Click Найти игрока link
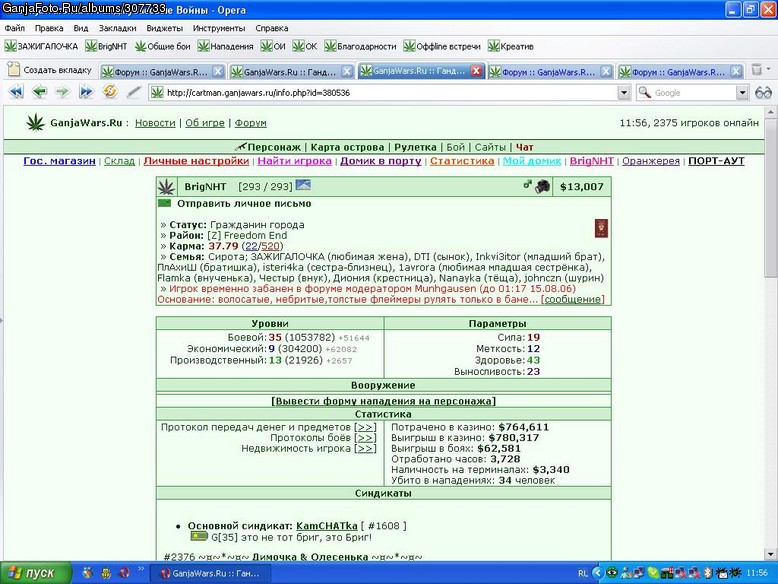The image size is (778, 584). click(x=294, y=161)
